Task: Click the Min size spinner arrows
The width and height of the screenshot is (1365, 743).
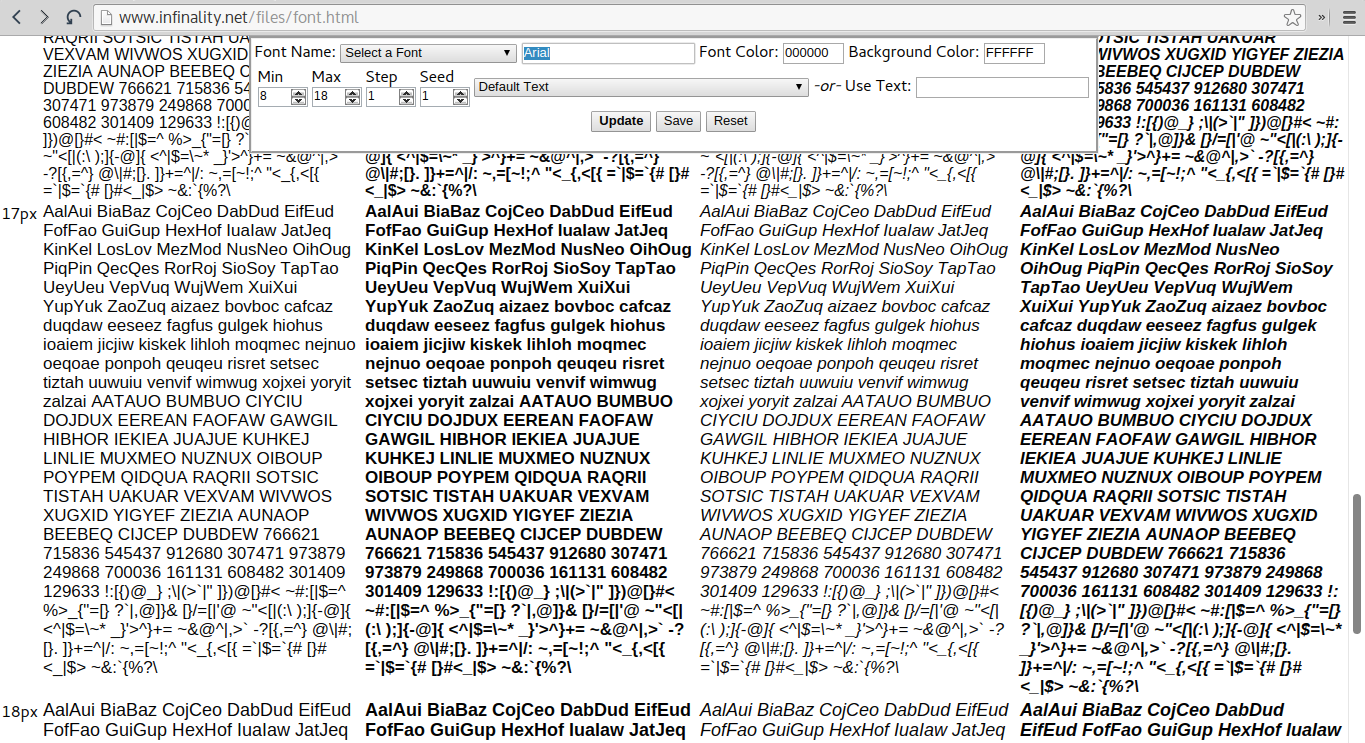Action: (x=298, y=97)
